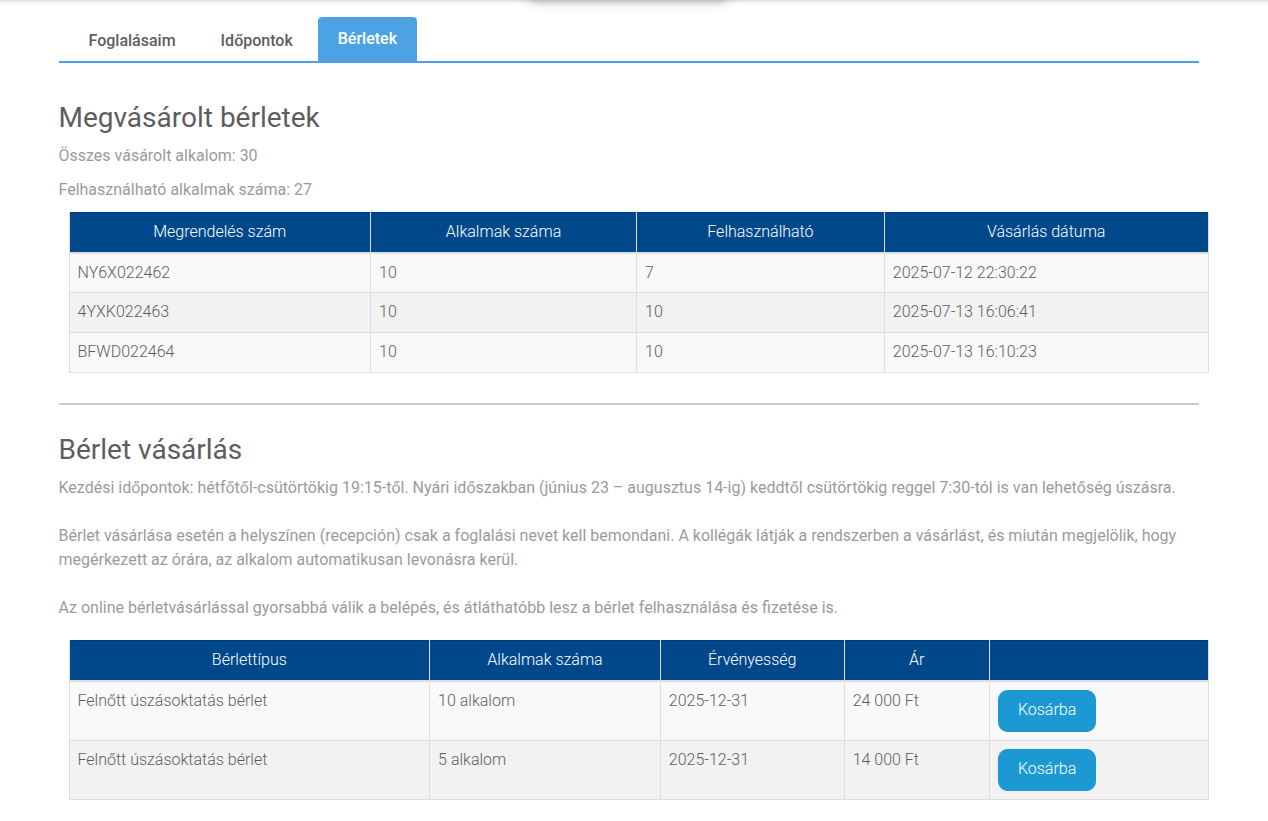This screenshot has height=821, width=1268.
Task: Click the Megrendelés szám column header
Action: 219,232
